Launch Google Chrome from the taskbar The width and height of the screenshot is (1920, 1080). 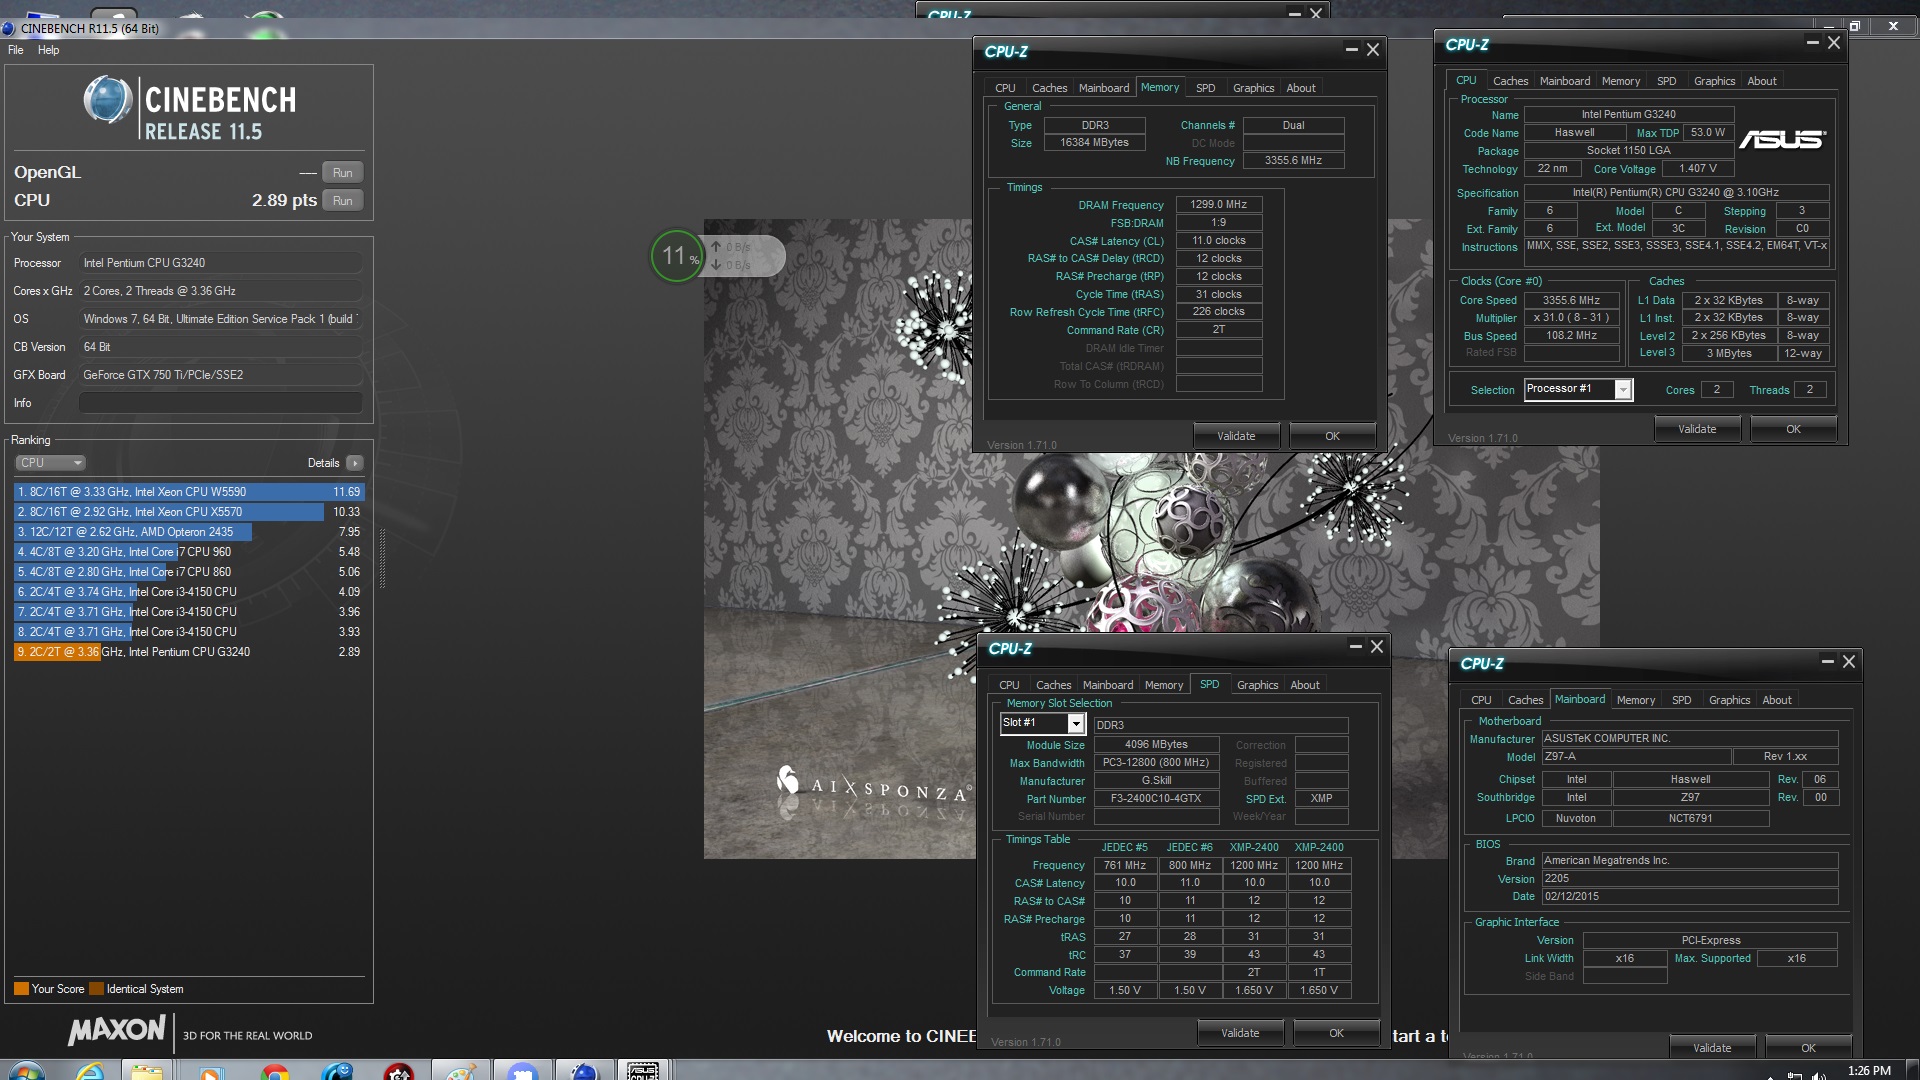point(275,1072)
